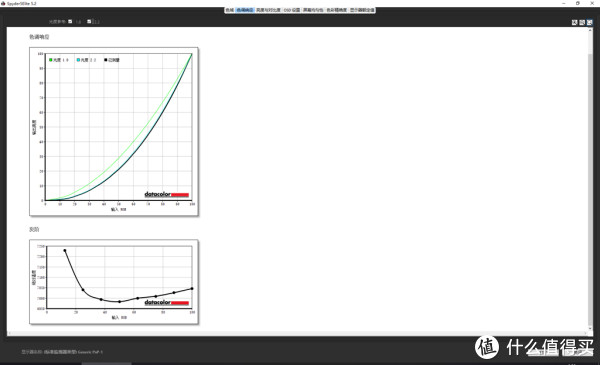Open the brightness and contrast tab
The height and width of the screenshot is (365, 600).
tap(268, 10)
